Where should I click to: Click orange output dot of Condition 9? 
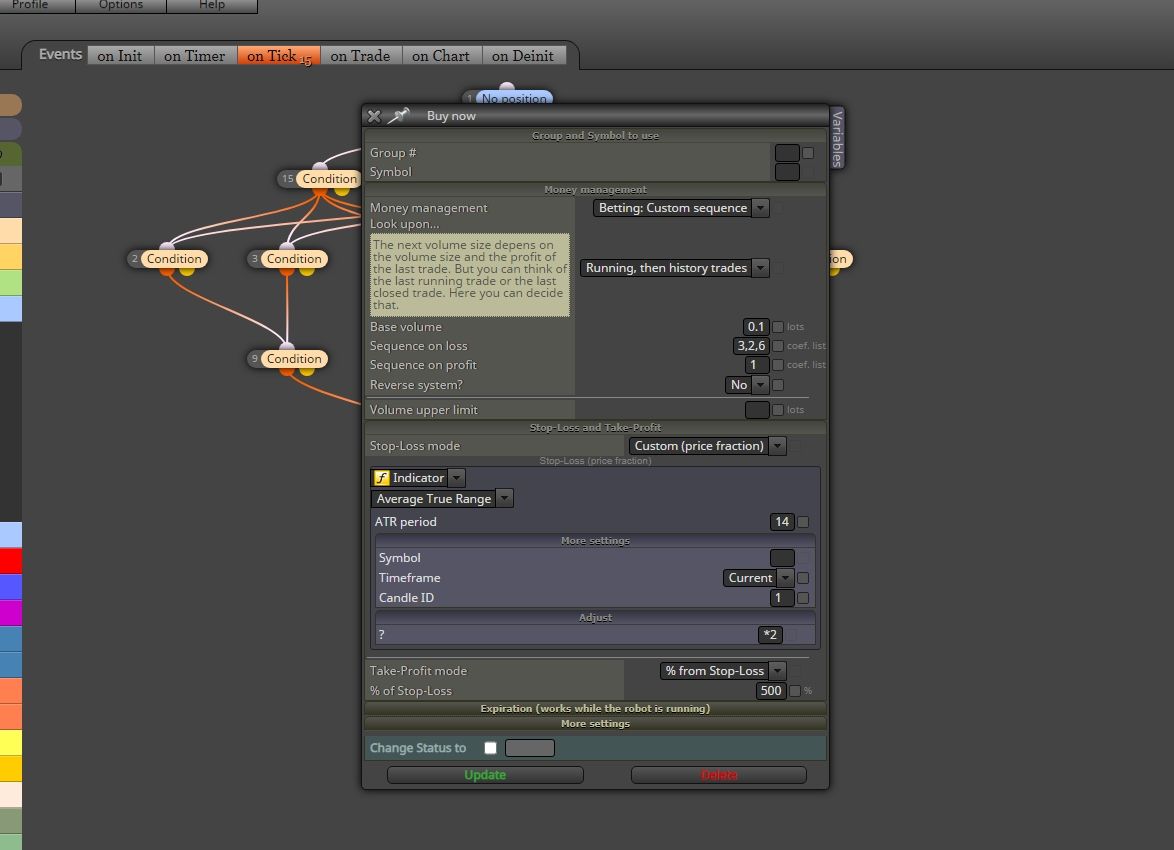(x=287, y=370)
